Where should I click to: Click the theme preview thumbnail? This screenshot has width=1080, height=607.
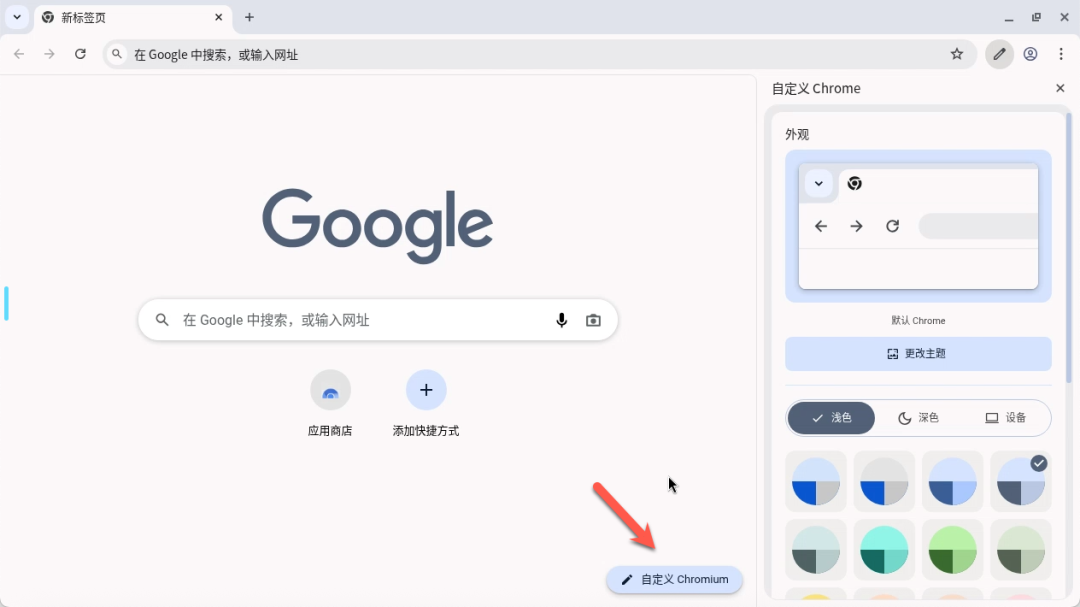click(918, 226)
